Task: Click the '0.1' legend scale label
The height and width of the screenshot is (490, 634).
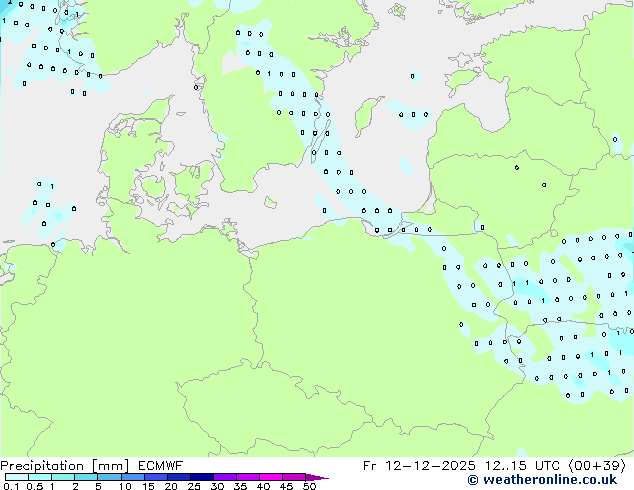Action: click(11, 486)
